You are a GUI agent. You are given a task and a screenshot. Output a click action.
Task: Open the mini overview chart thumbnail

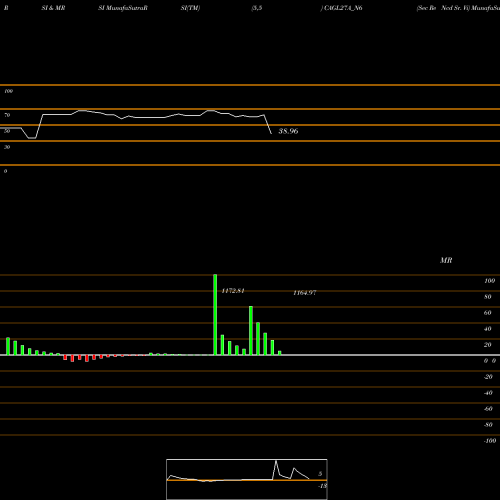coord(247,479)
